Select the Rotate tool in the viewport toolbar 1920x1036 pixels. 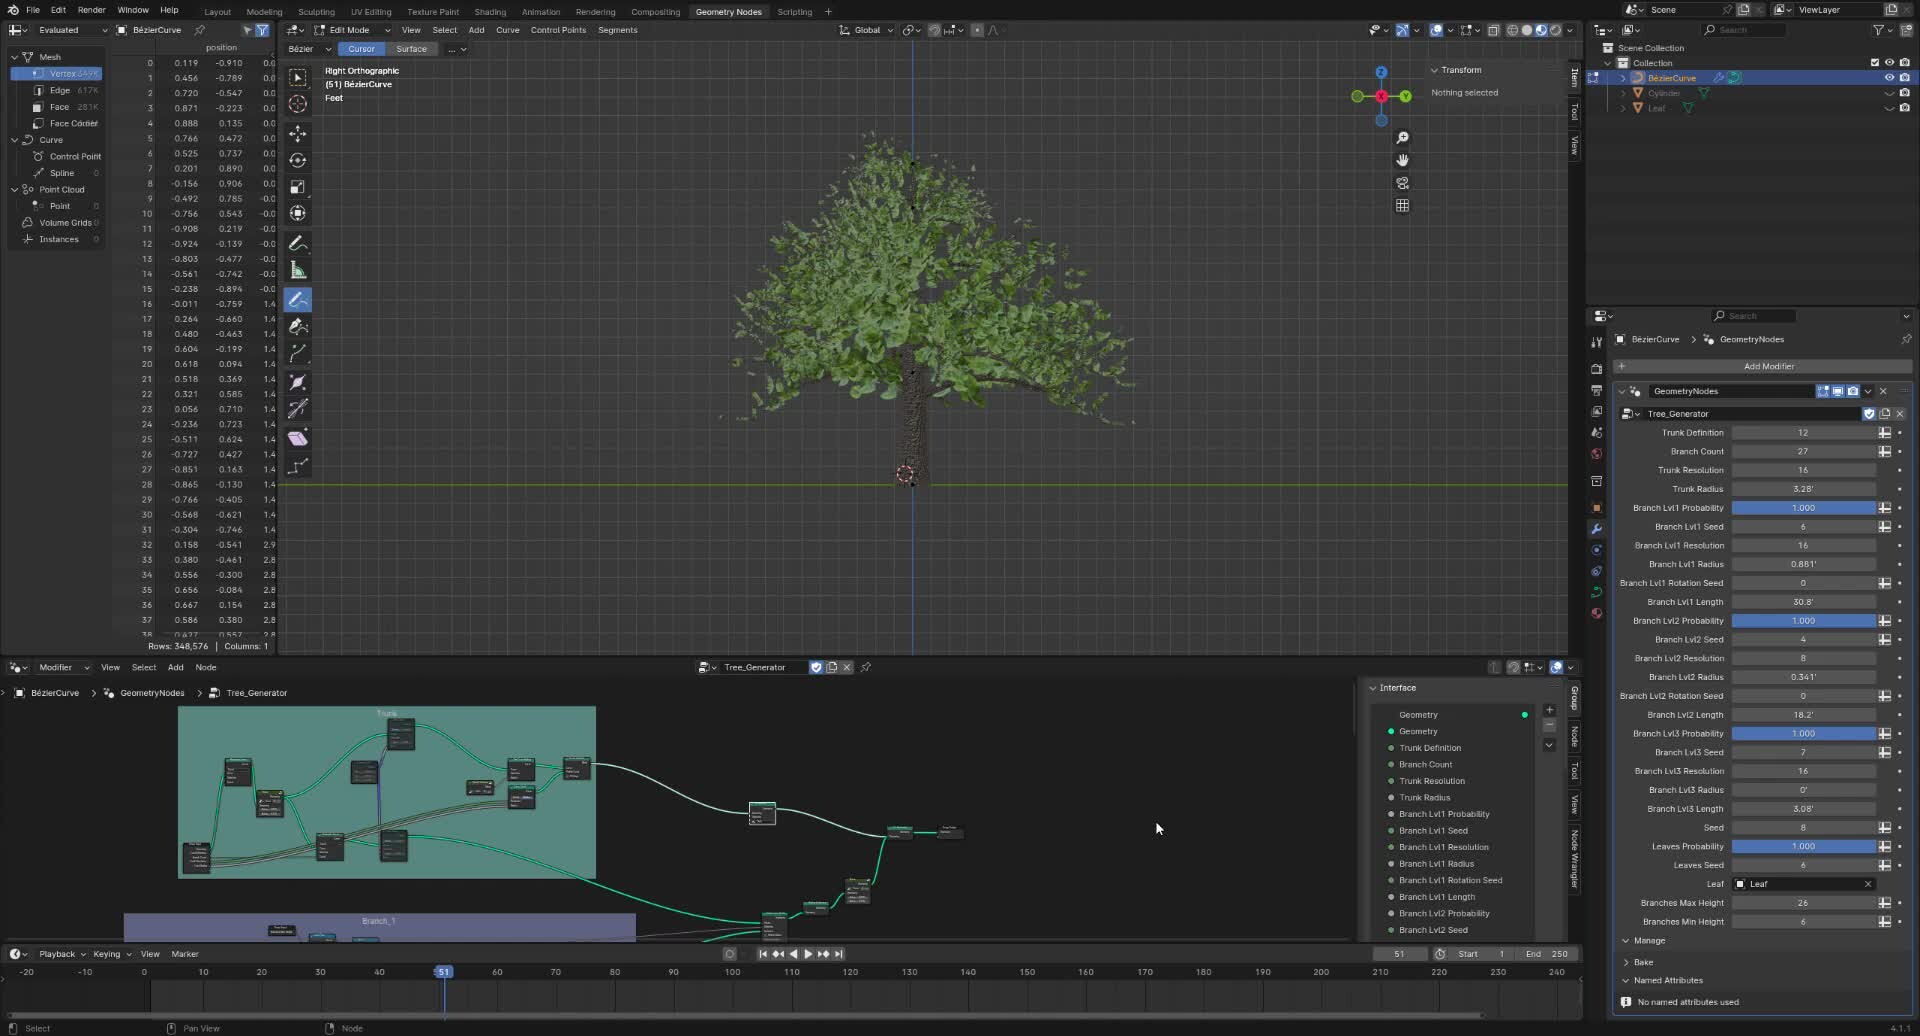[x=298, y=160]
